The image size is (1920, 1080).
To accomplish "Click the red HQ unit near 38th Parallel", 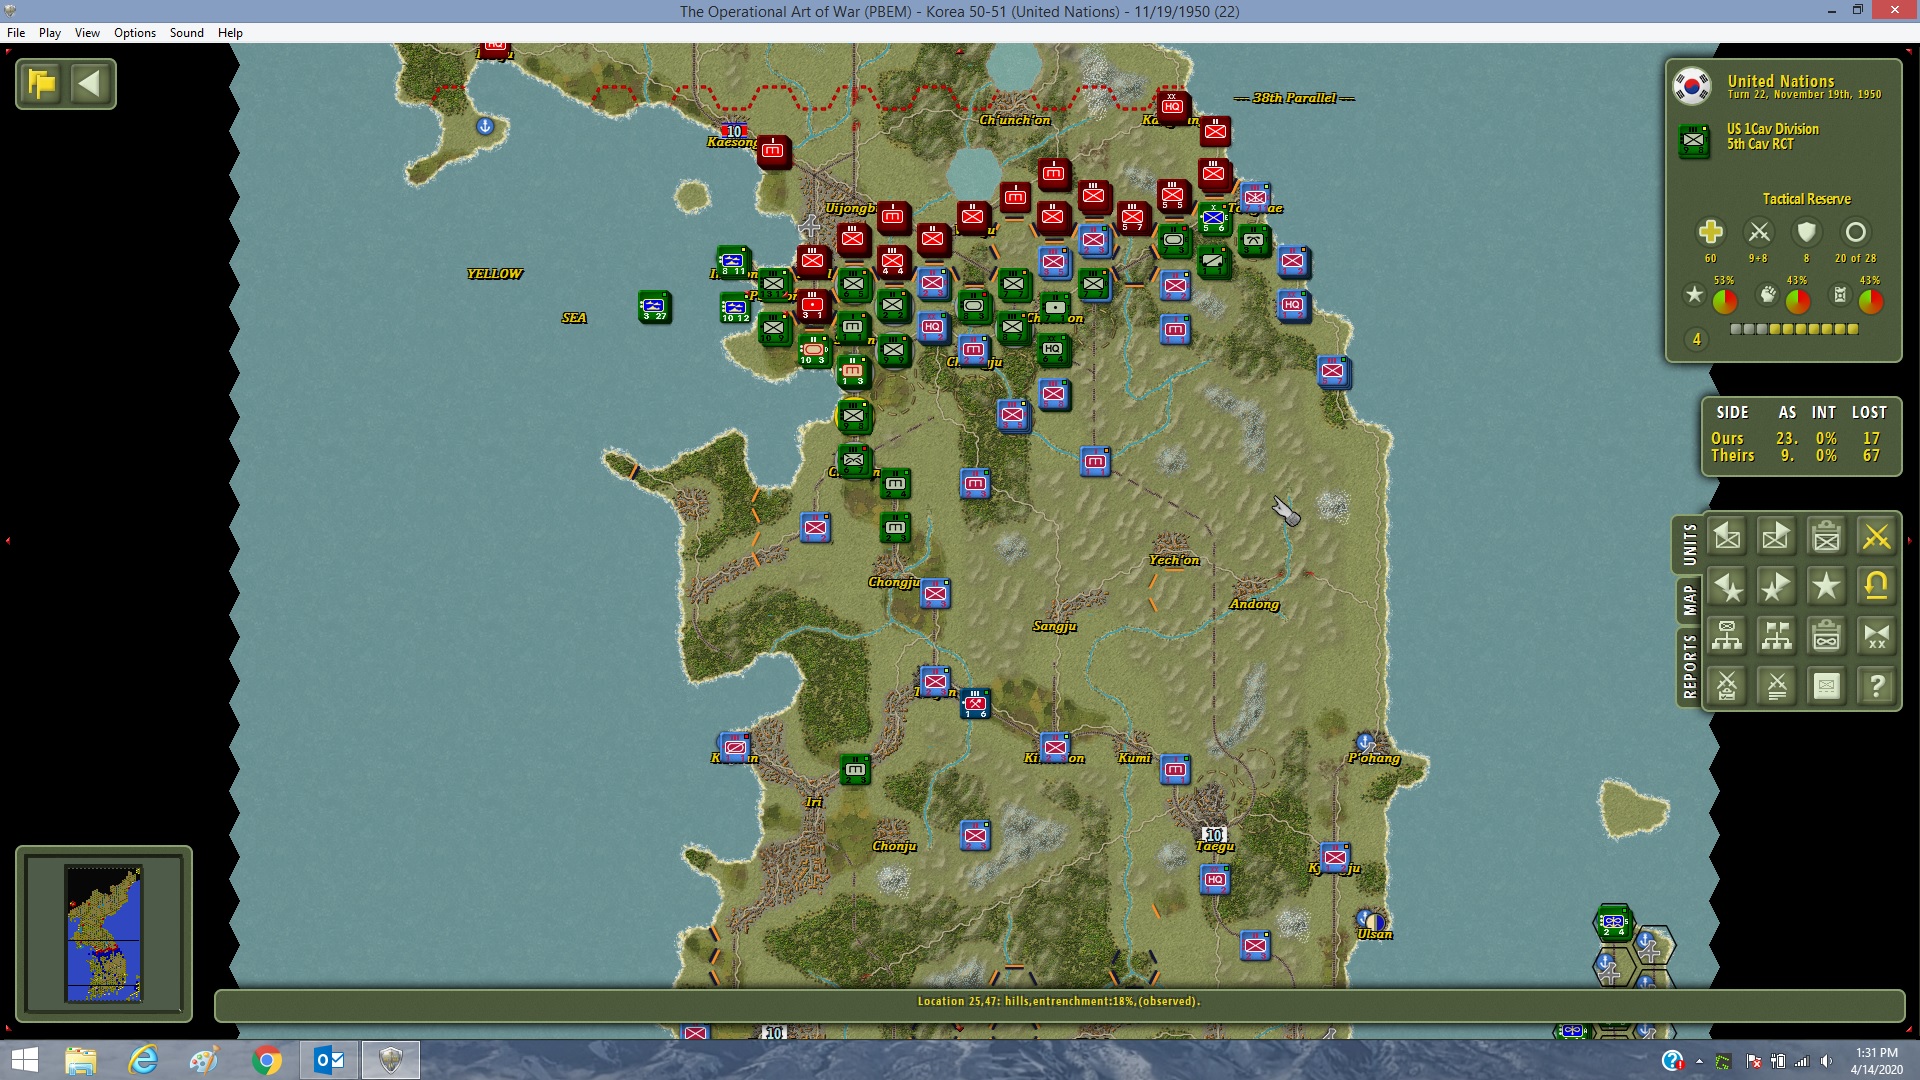I will pyautogui.click(x=1172, y=106).
